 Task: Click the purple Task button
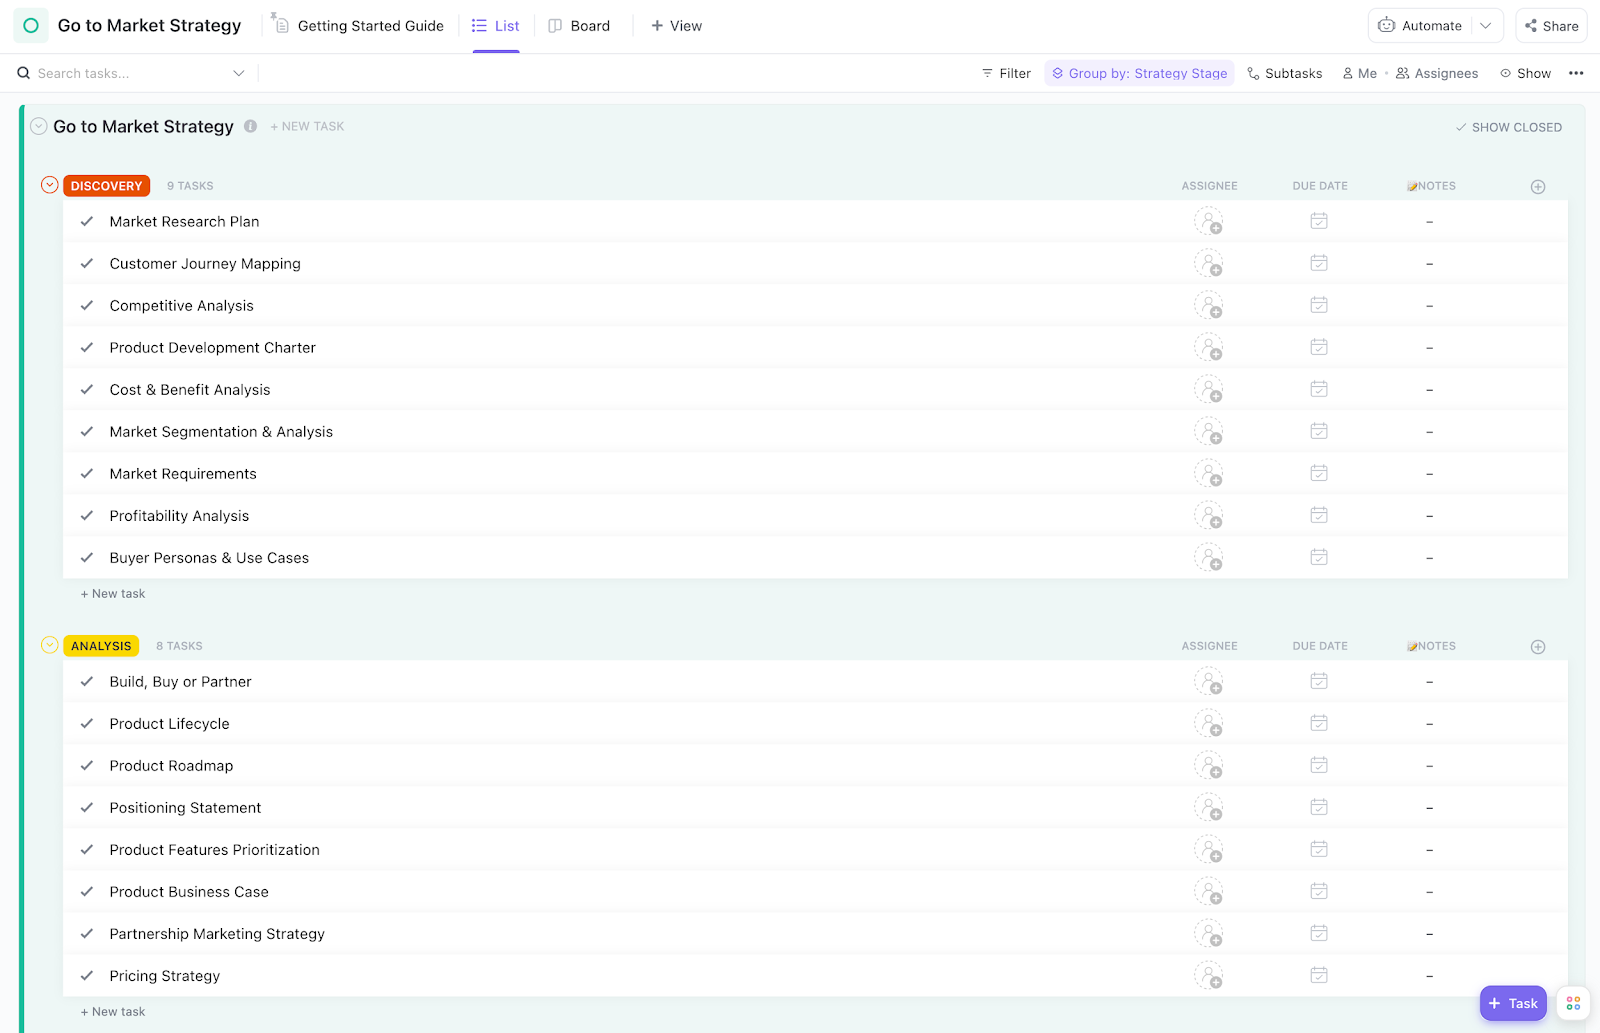(x=1512, y=1003)
